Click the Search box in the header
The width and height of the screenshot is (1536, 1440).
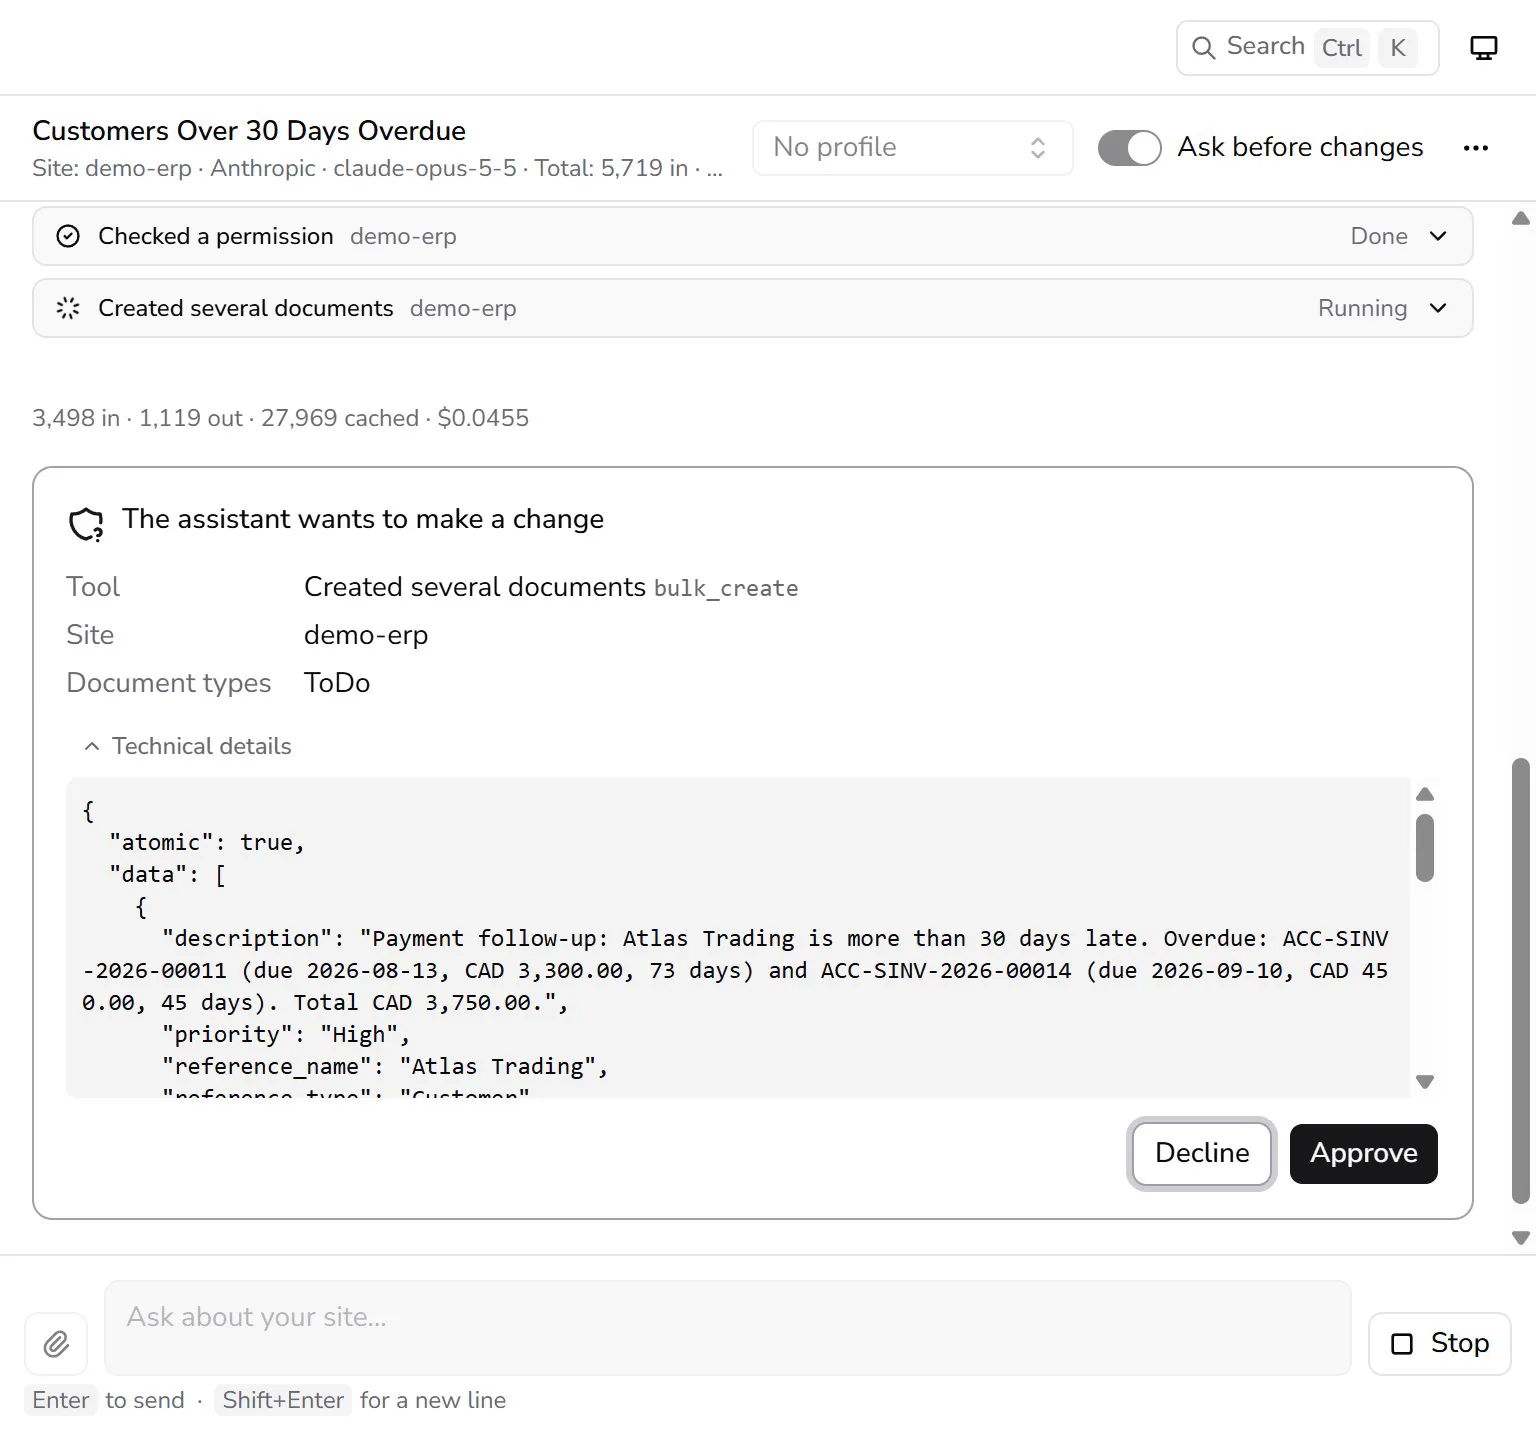1308,48
